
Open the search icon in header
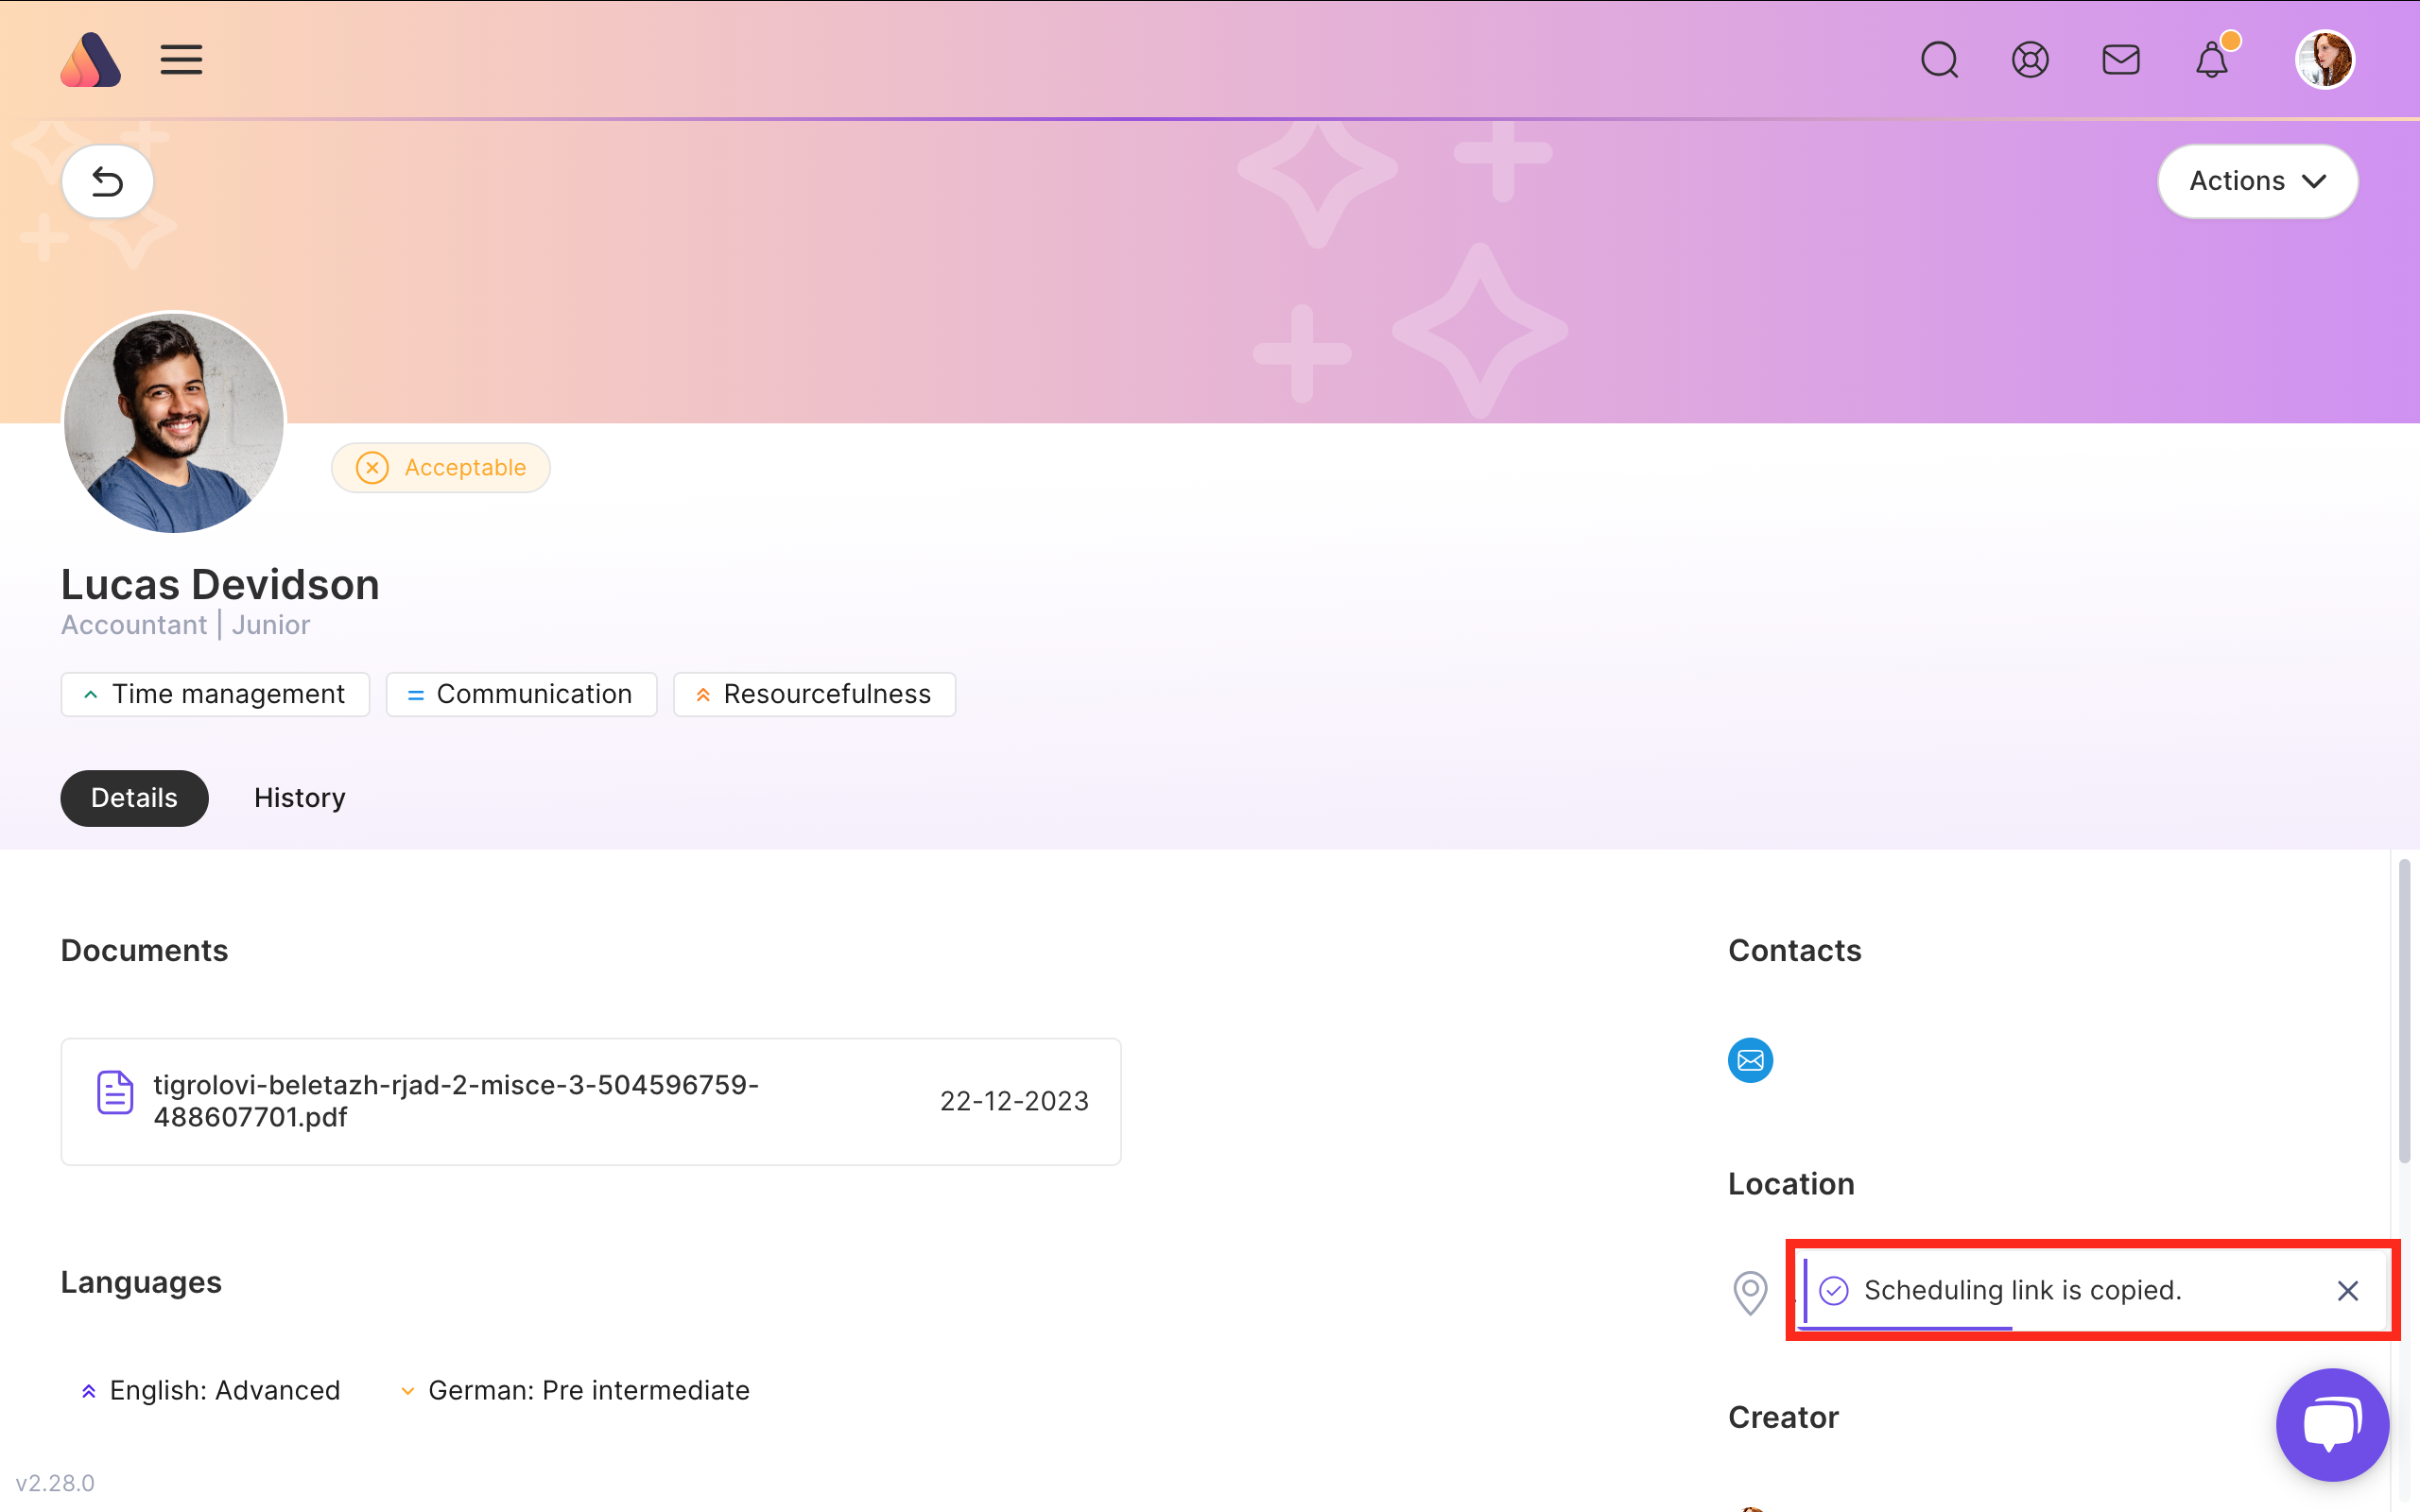[x=1939, y=60]
